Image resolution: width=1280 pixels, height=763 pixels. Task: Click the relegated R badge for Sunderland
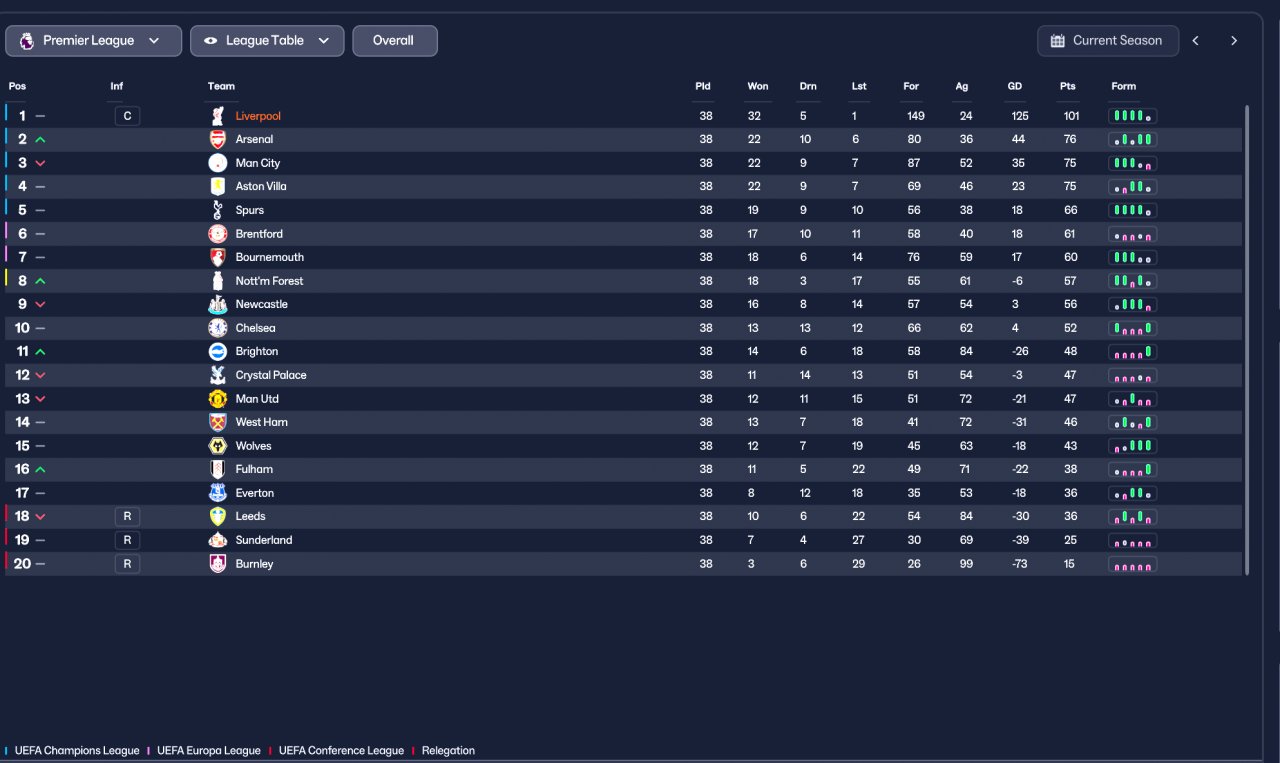[127, 540]
